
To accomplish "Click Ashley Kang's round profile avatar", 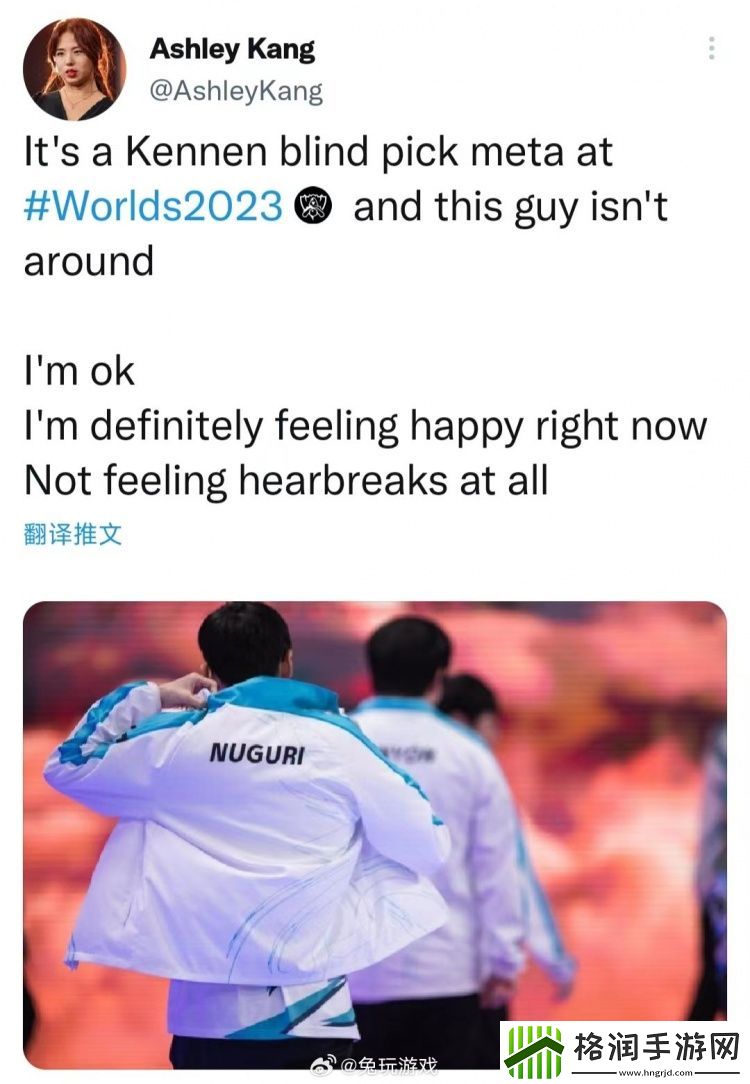I will [75, 69].
